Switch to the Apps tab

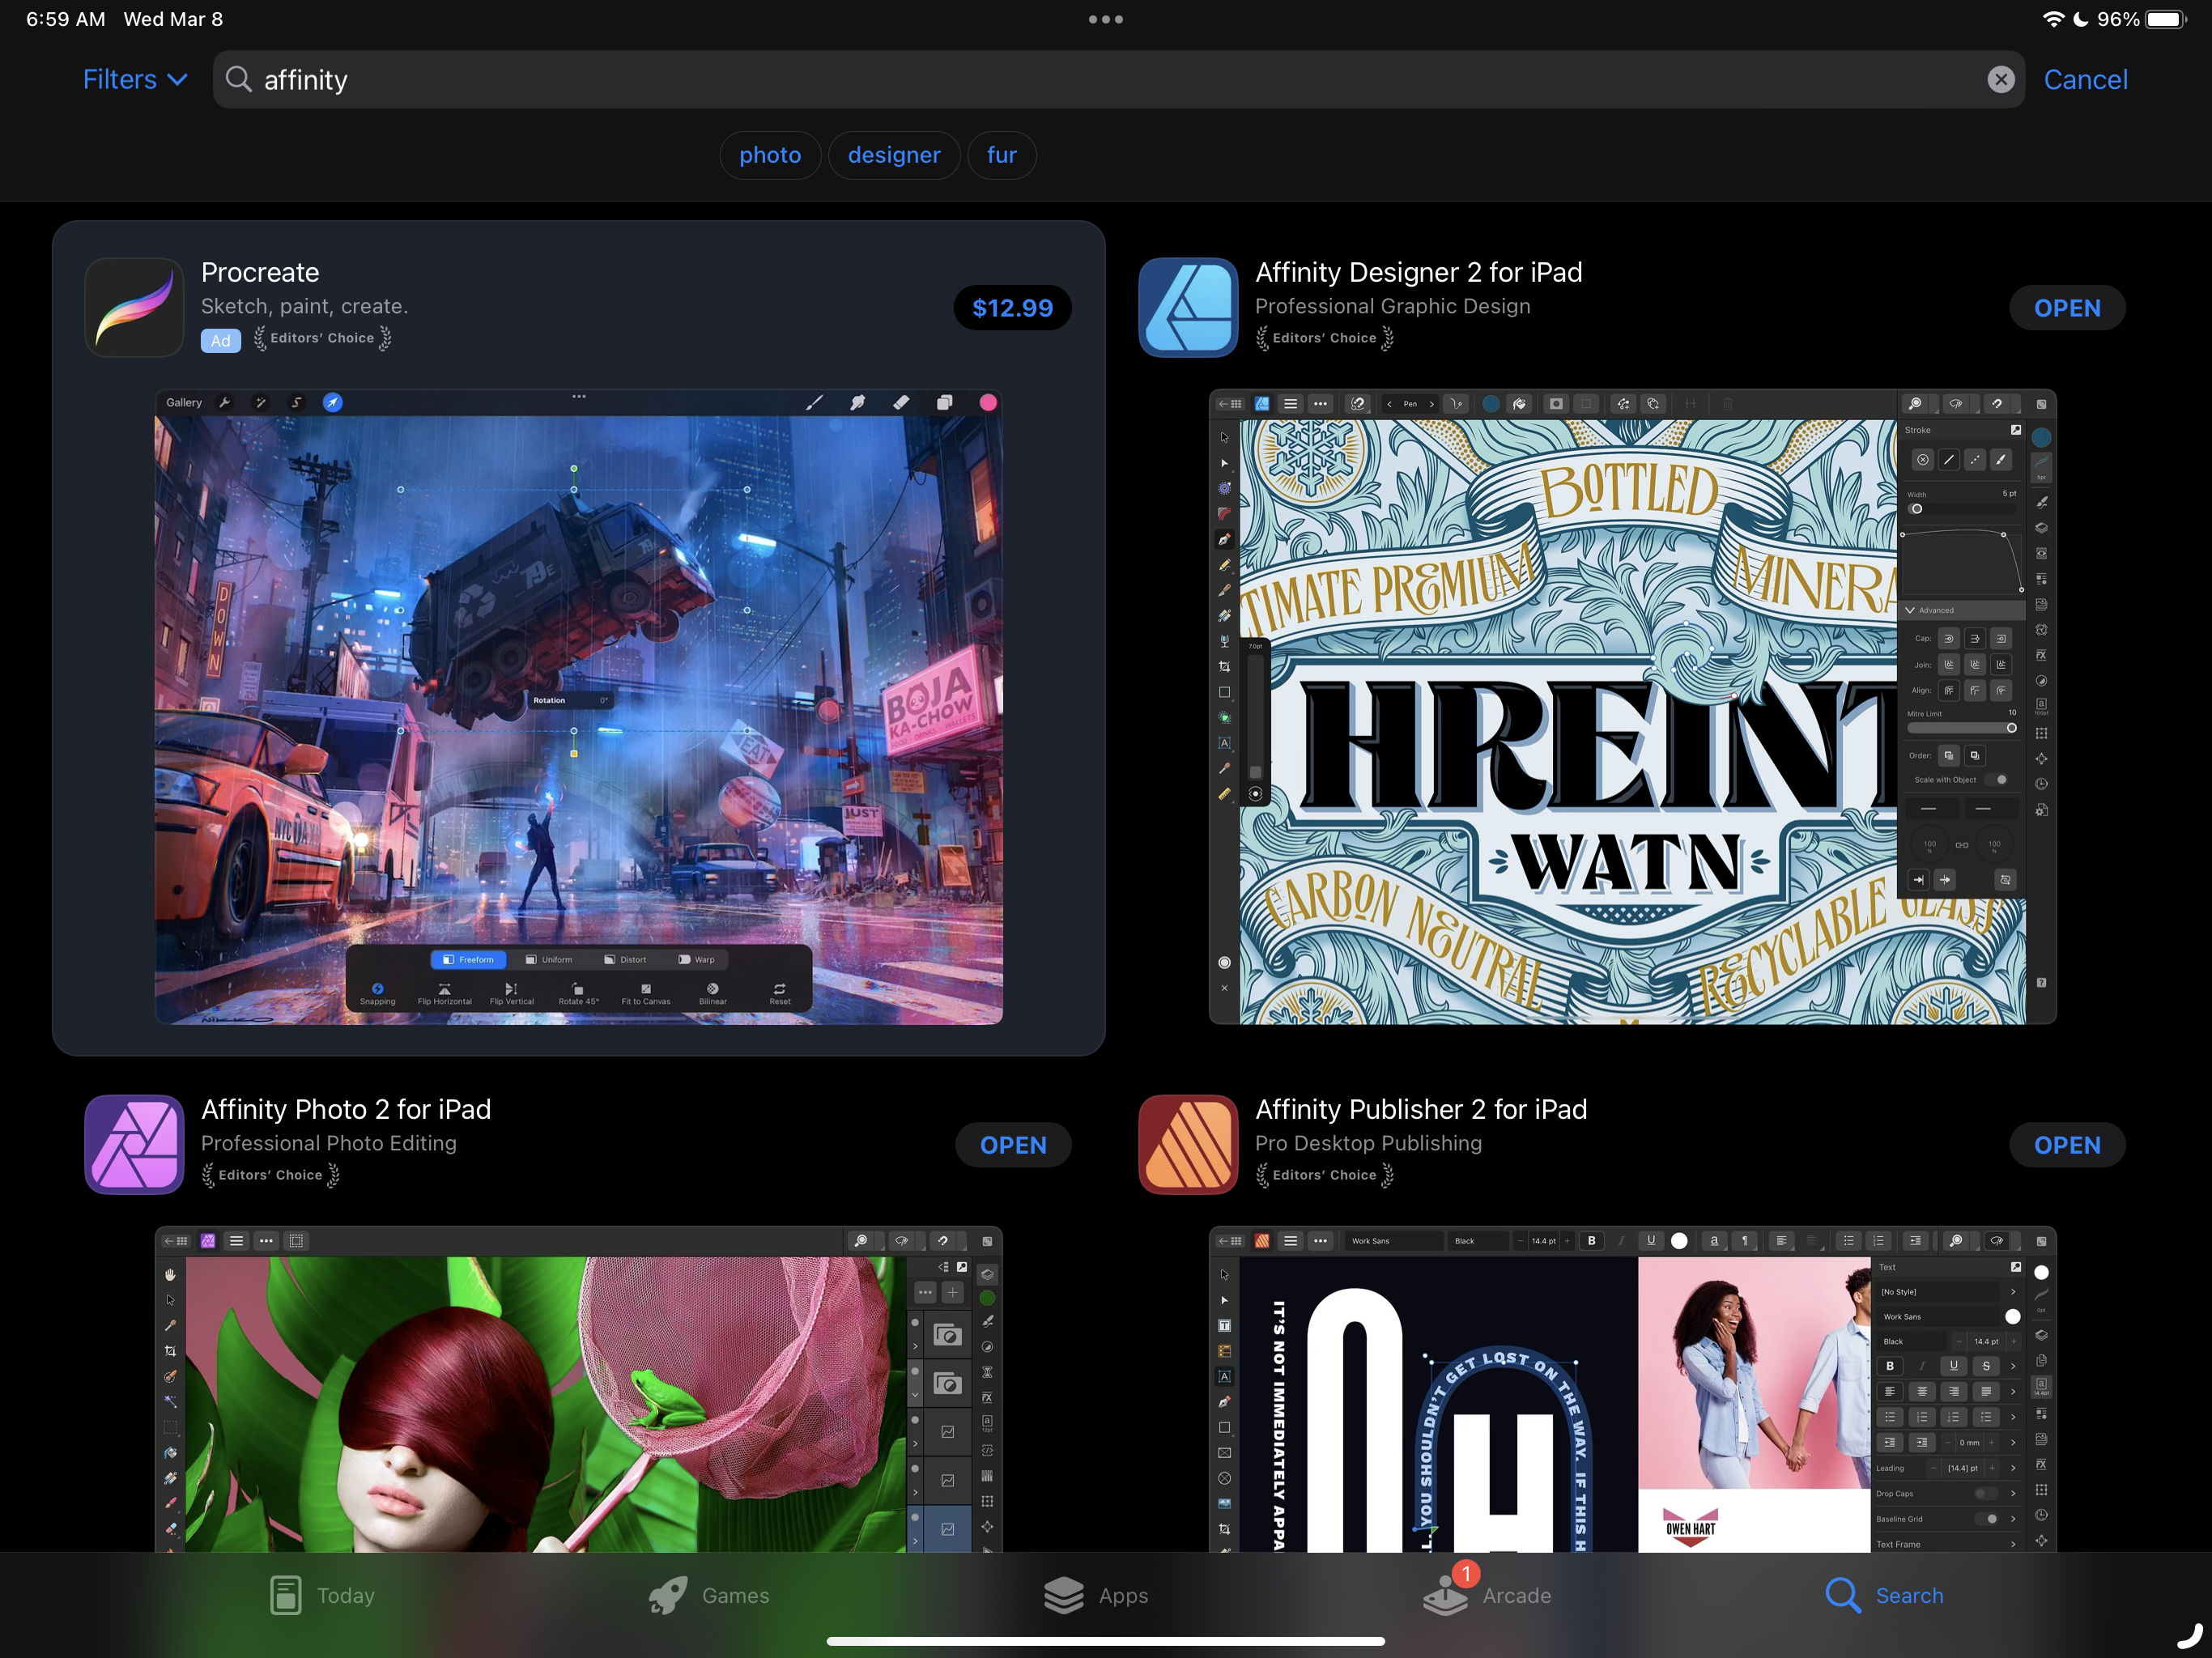tap(1096, 1595)
